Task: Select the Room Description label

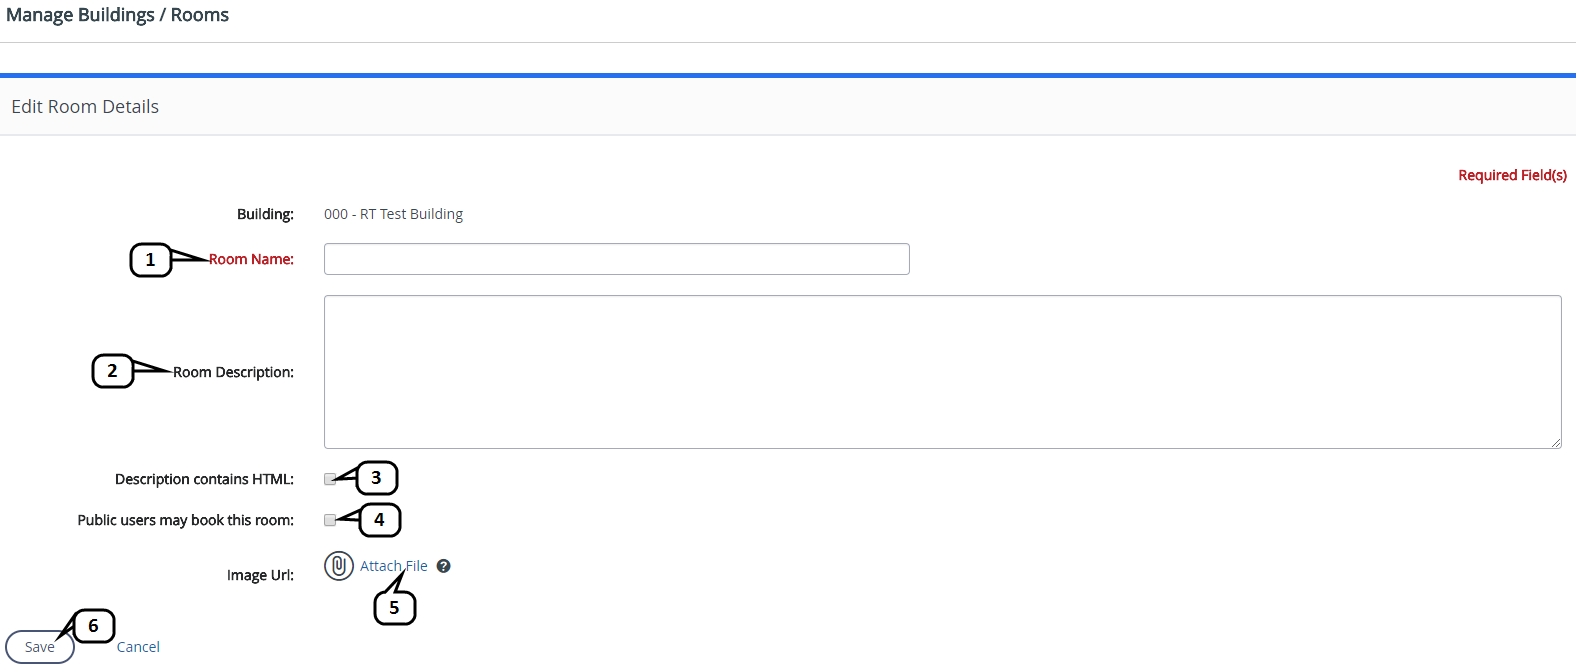Action: [233, 372]
